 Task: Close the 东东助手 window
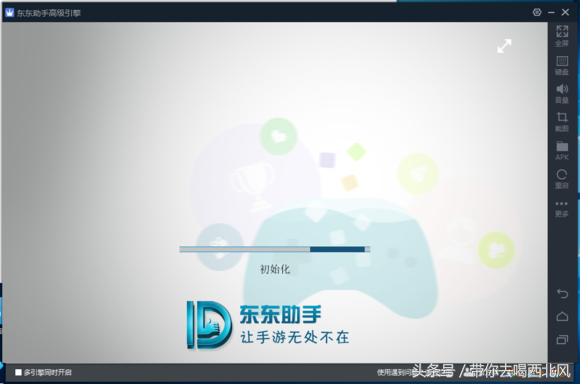point(565,12)
